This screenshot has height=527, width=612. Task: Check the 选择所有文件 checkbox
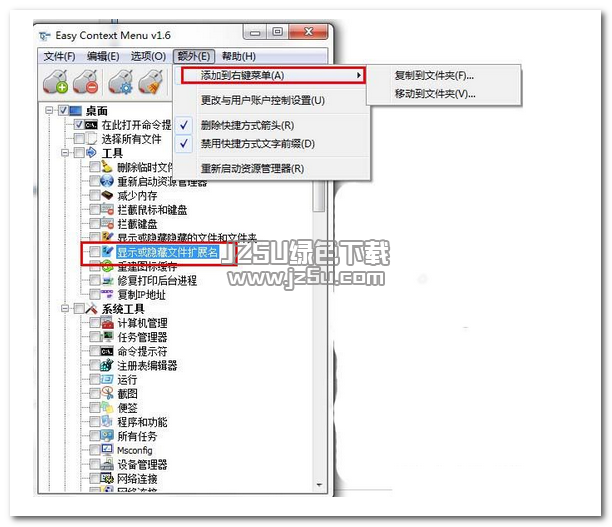pyautogui.click(x=79, y=139)
